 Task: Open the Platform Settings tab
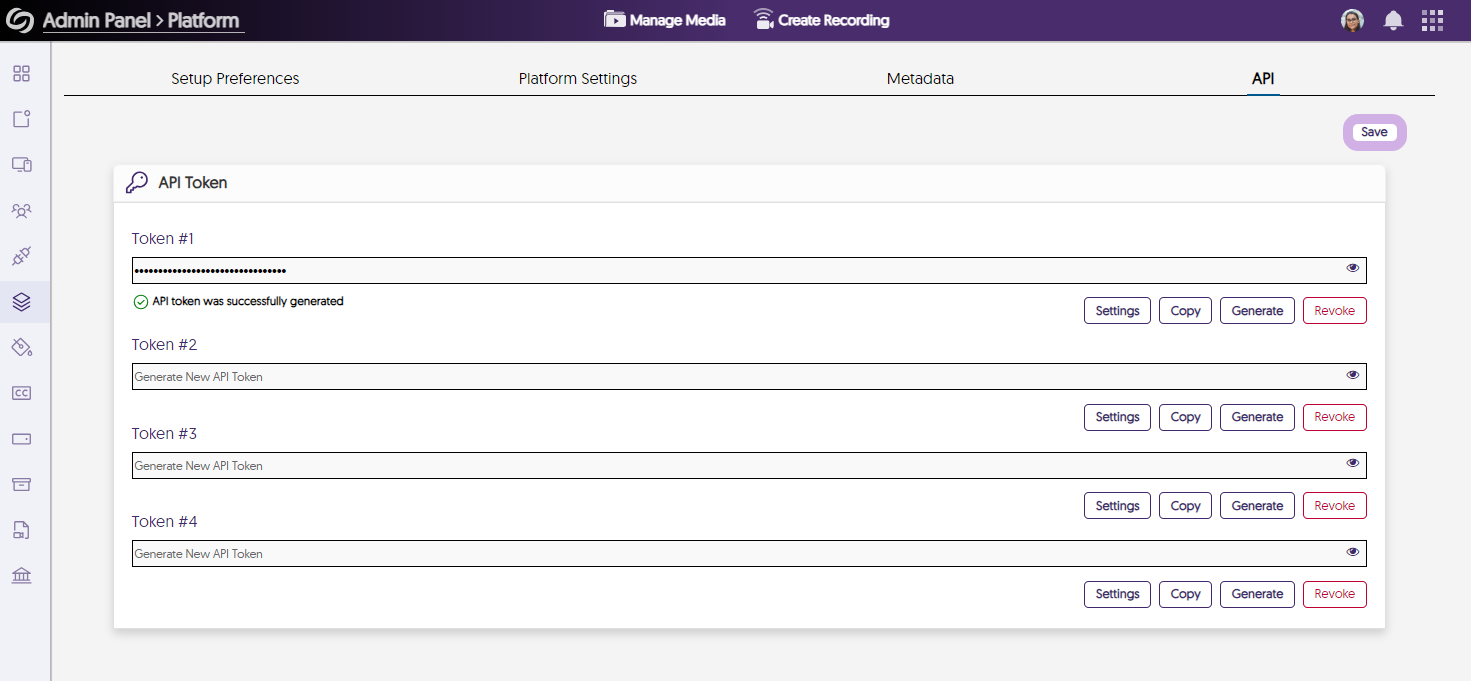tap(577, 78)
